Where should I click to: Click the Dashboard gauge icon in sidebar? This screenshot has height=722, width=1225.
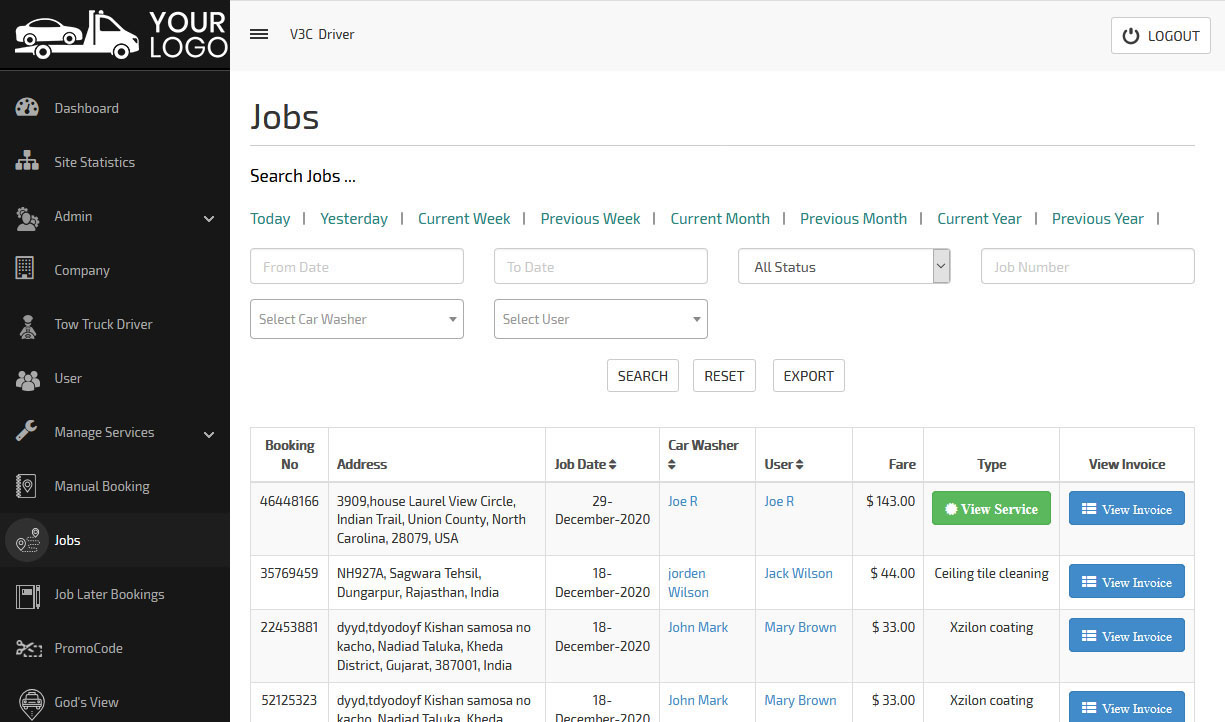(27, 108)
